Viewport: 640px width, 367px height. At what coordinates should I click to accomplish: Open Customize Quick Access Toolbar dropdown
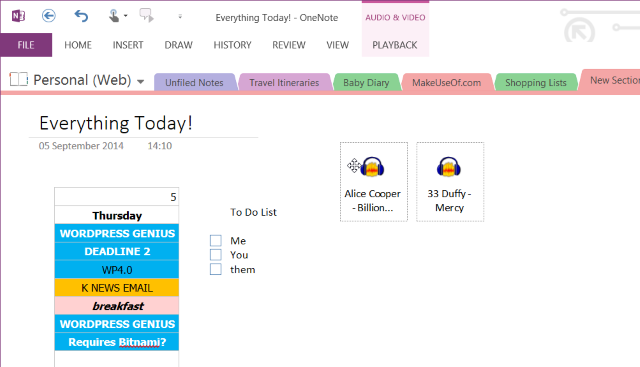180,17
